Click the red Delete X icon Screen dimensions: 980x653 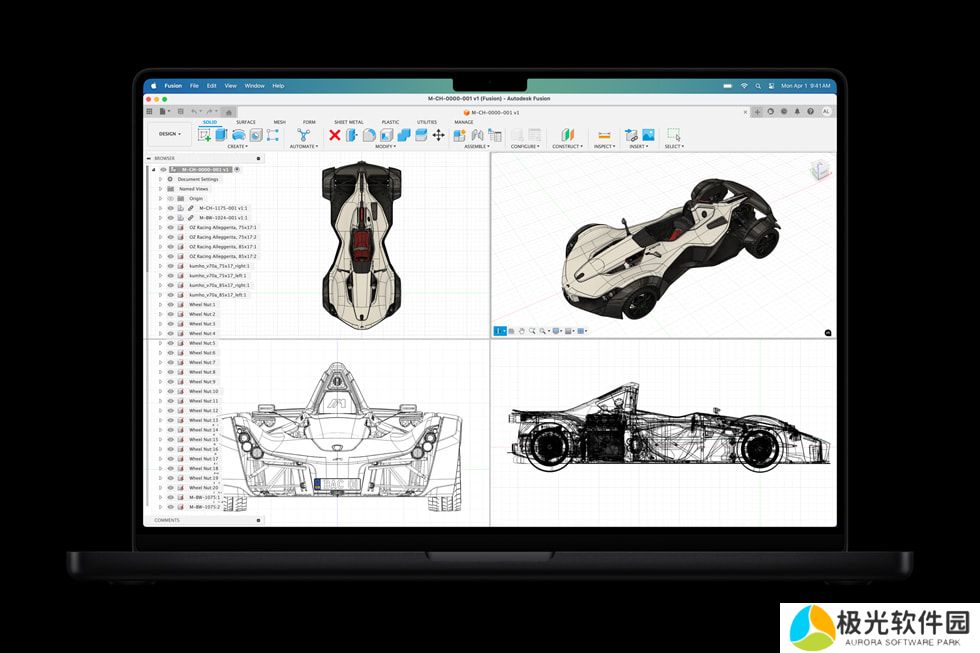pyautogui.click(x=335, y=135)
